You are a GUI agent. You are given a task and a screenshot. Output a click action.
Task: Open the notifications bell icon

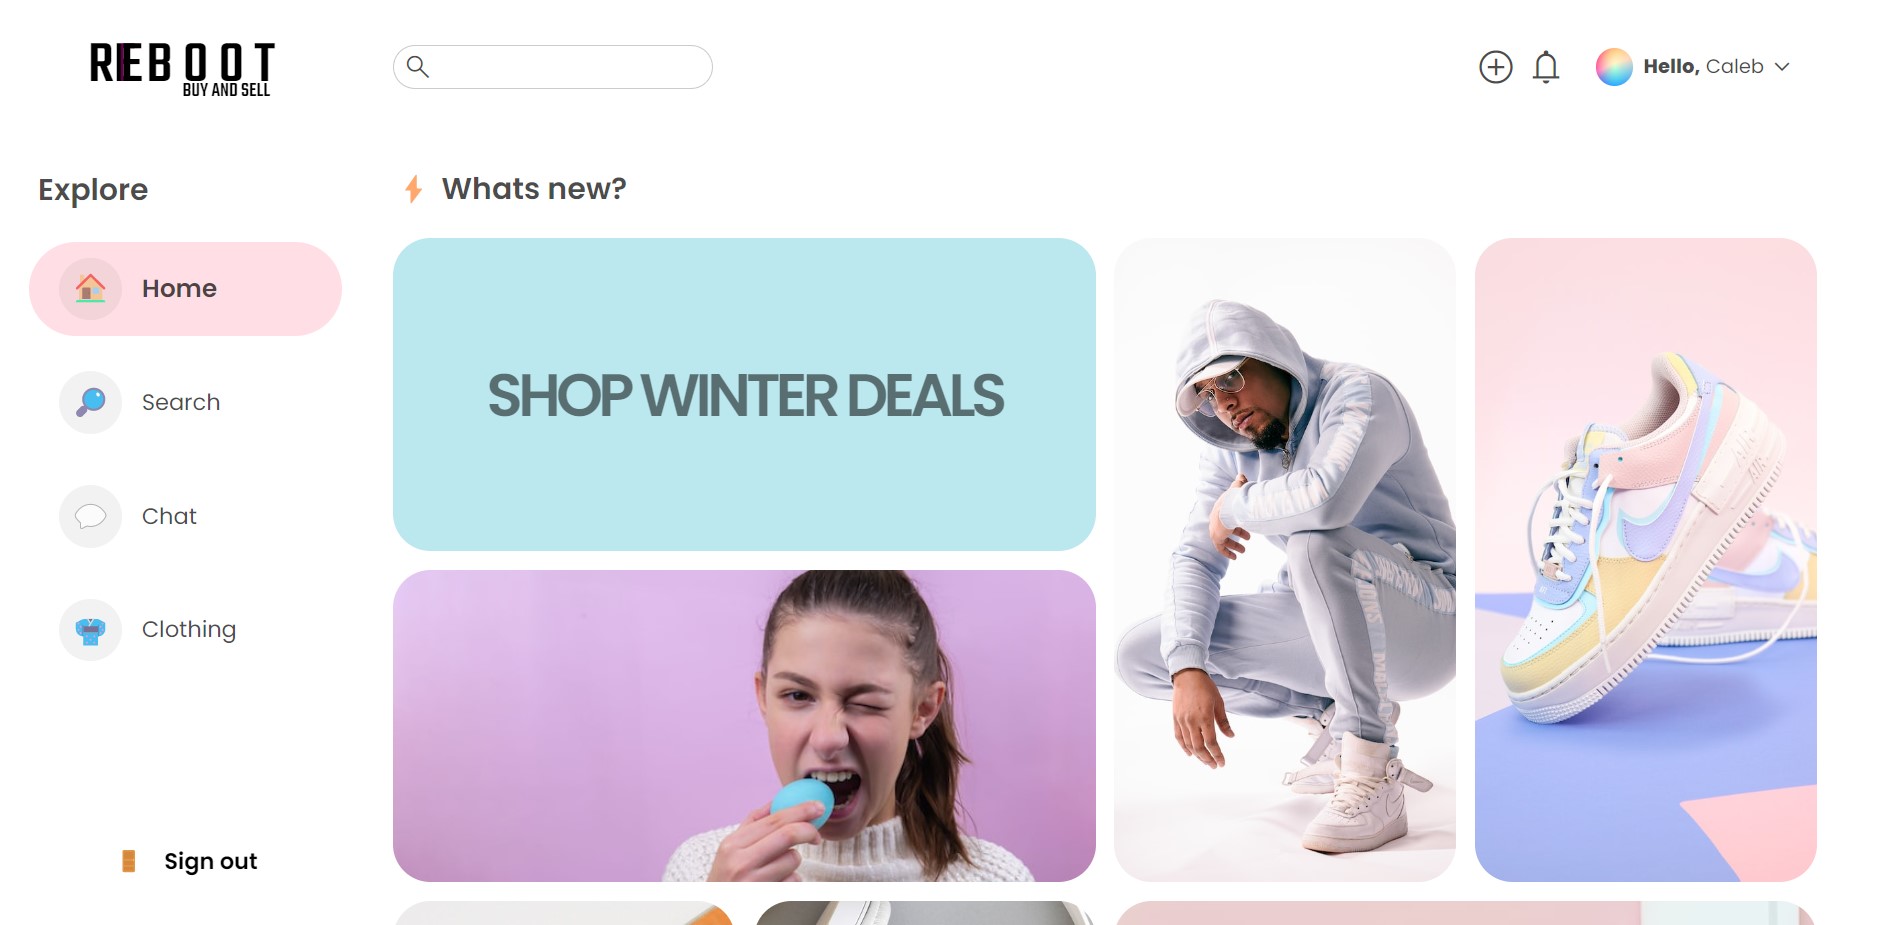pyautogui.click(x=1546, y=67)
